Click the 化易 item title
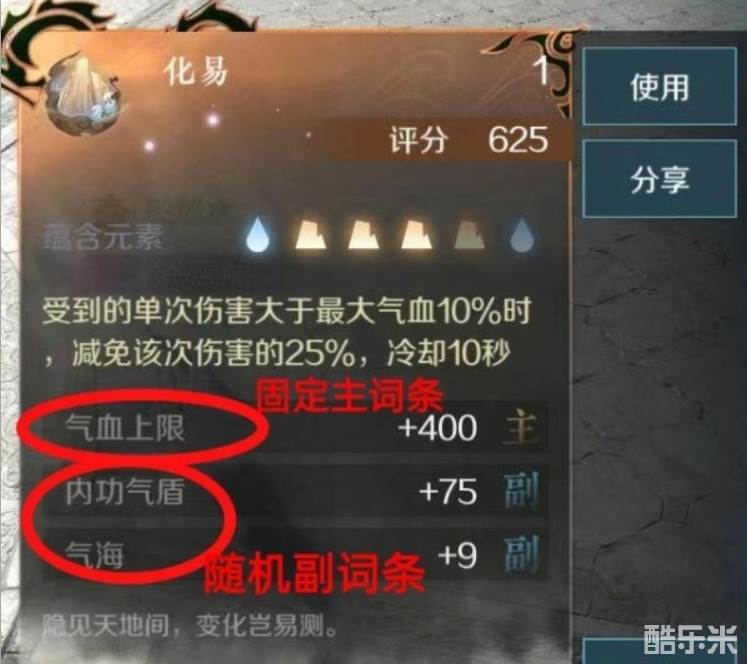 click(195, 72)
